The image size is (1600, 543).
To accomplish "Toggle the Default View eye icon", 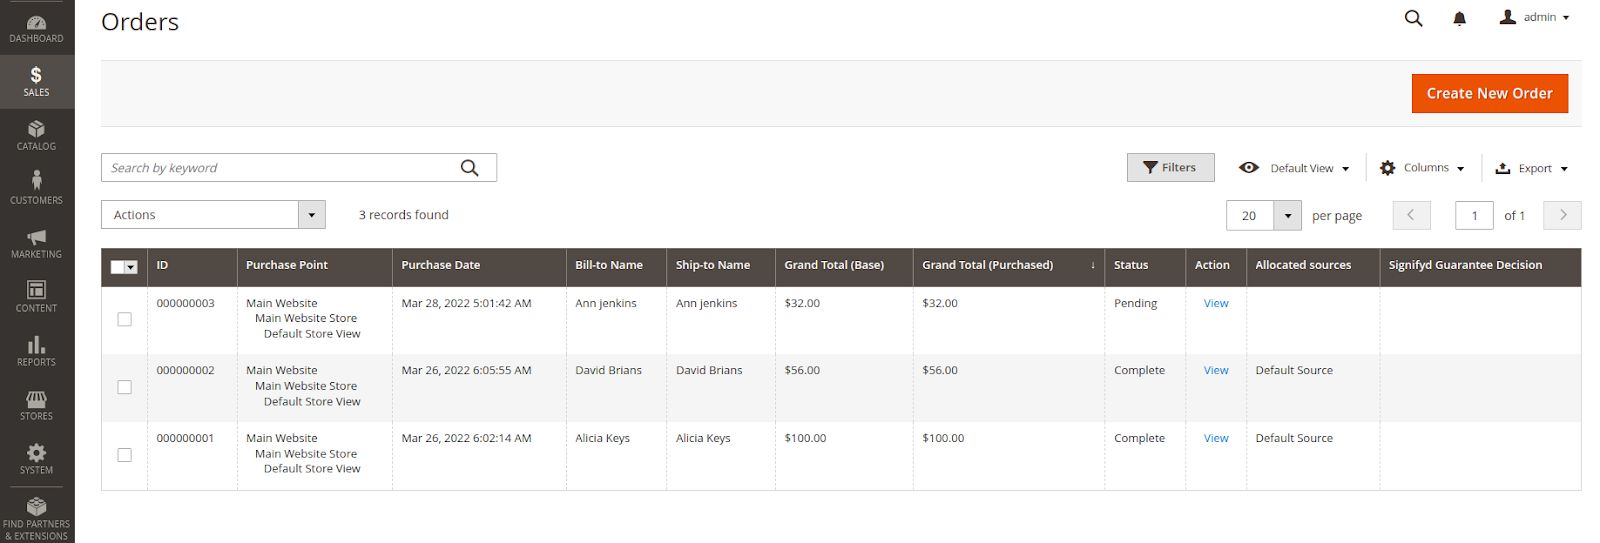I will click(x=1249, y=168).
